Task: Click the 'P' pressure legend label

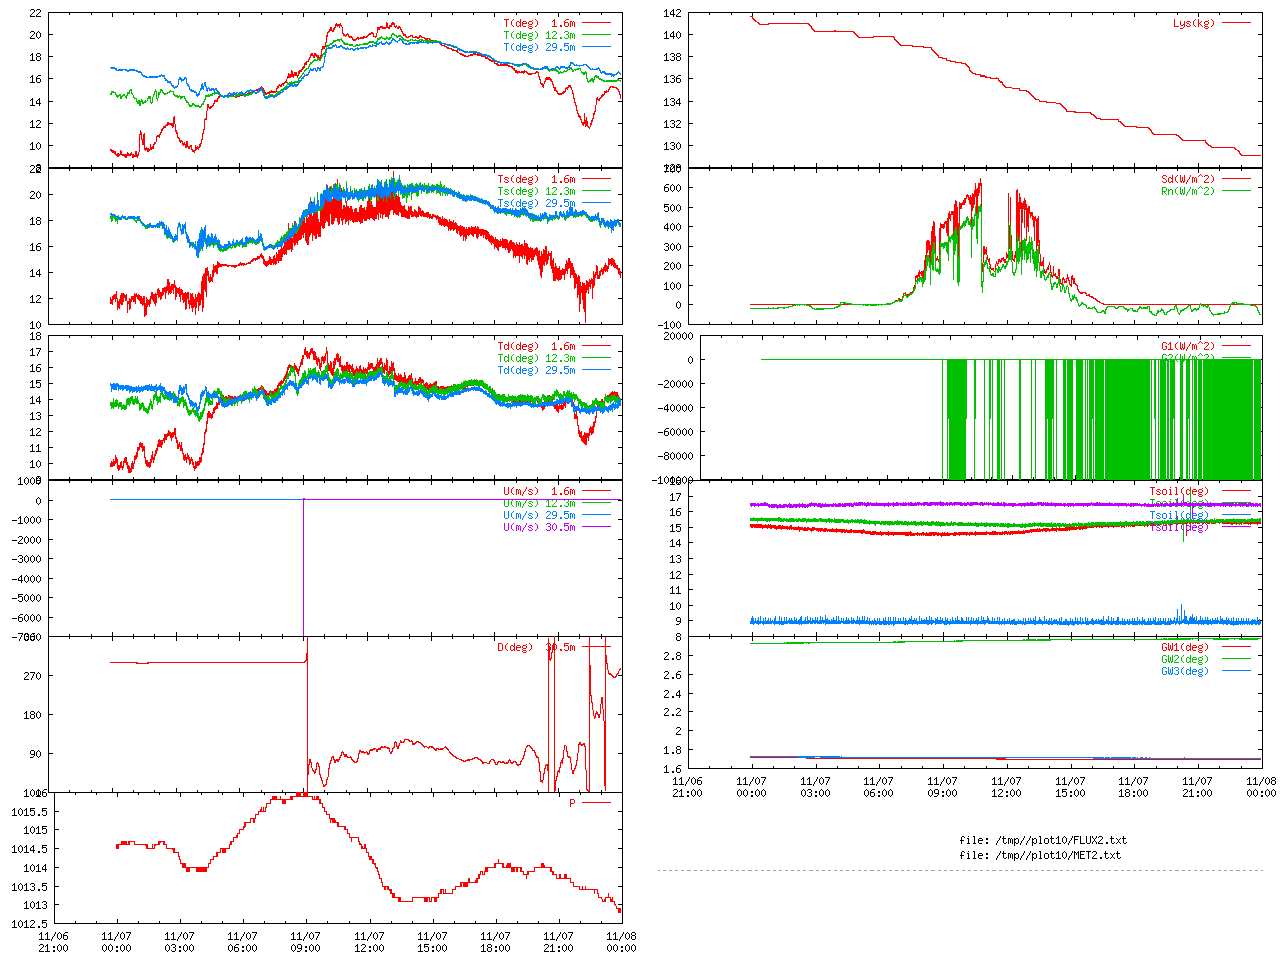Action: click(x=573, y=803)
